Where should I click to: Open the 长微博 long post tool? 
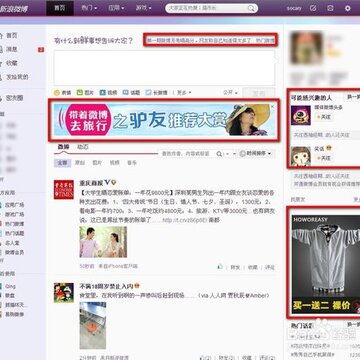point(156,93)
